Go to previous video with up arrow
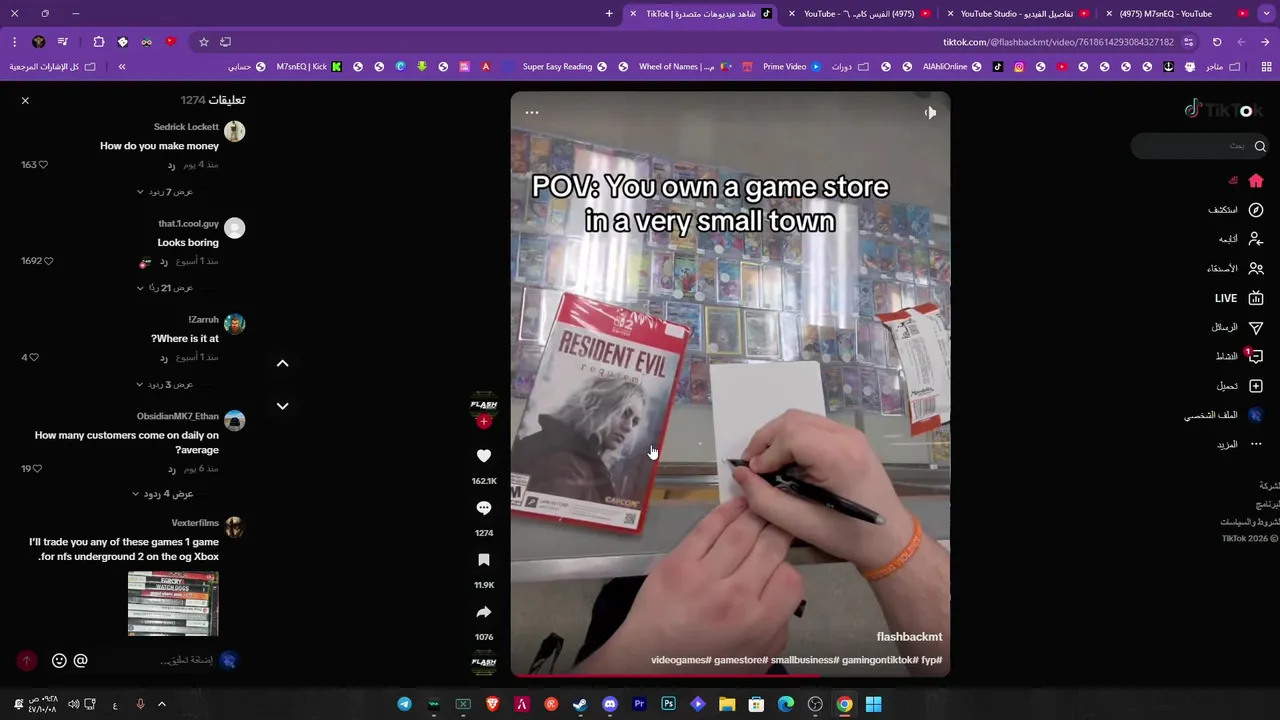This screenshot has width=1280, height=720. point(282,364)
